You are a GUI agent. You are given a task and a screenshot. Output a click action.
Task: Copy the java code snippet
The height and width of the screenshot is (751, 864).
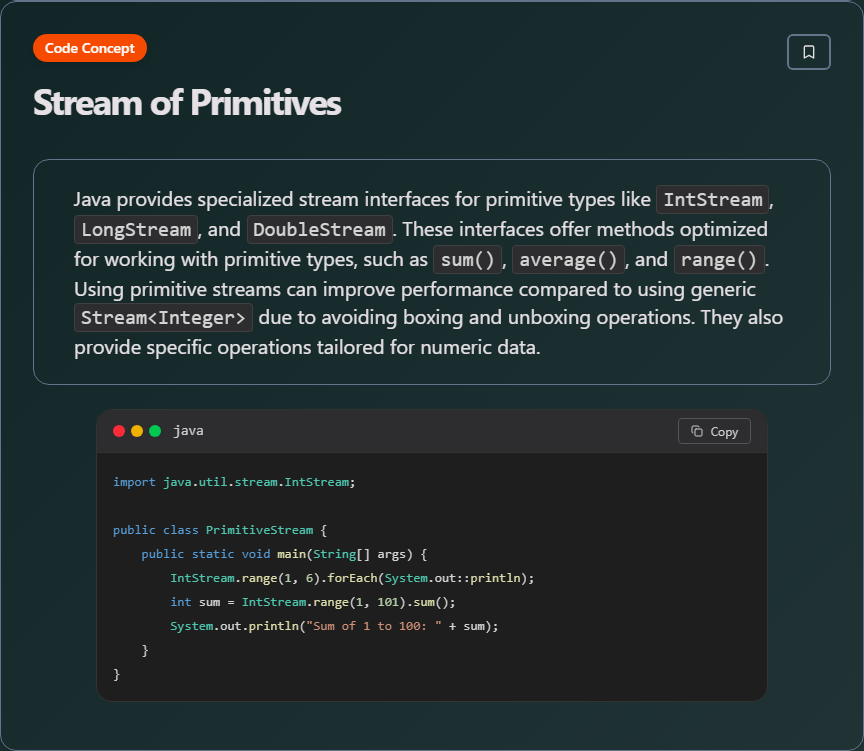point(714,431)
